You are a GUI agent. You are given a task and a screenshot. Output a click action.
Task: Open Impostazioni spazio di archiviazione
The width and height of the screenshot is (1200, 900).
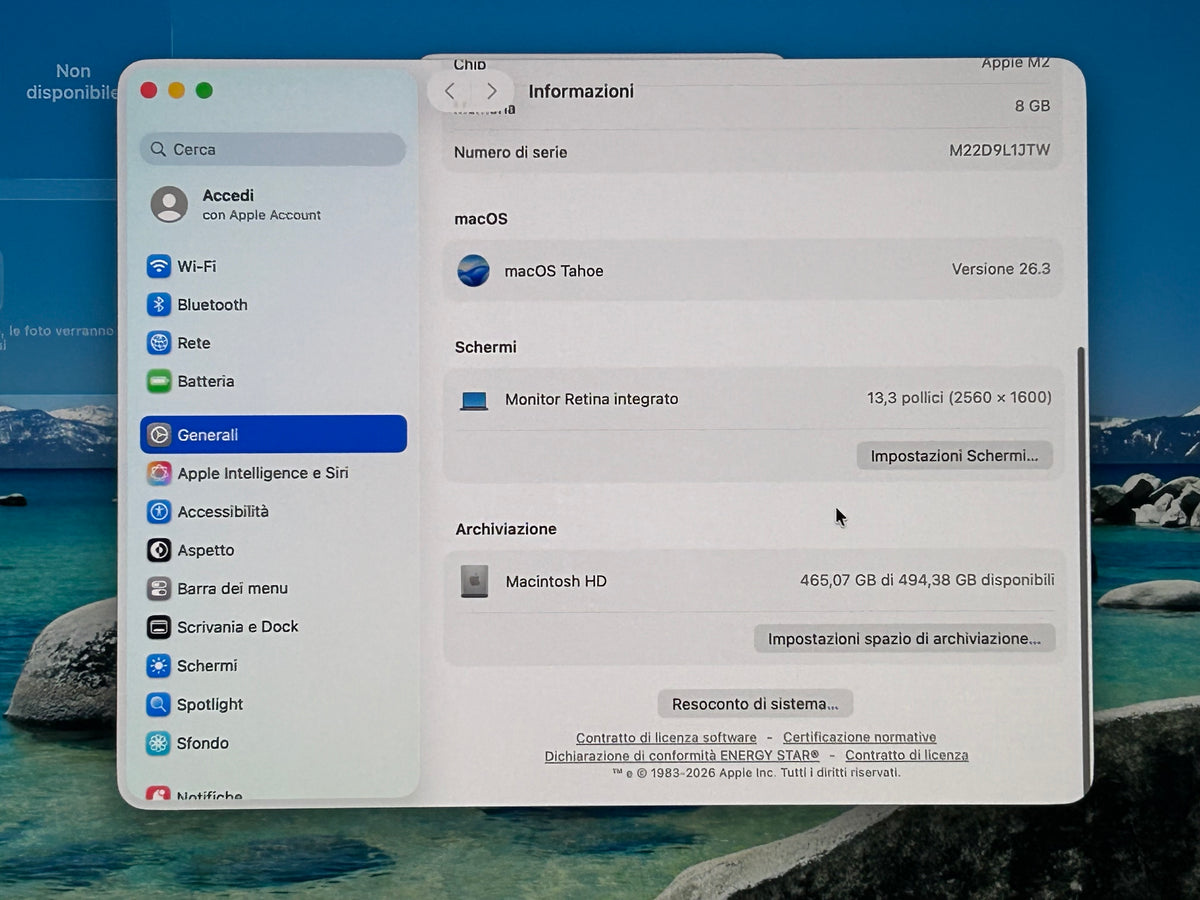904,638
